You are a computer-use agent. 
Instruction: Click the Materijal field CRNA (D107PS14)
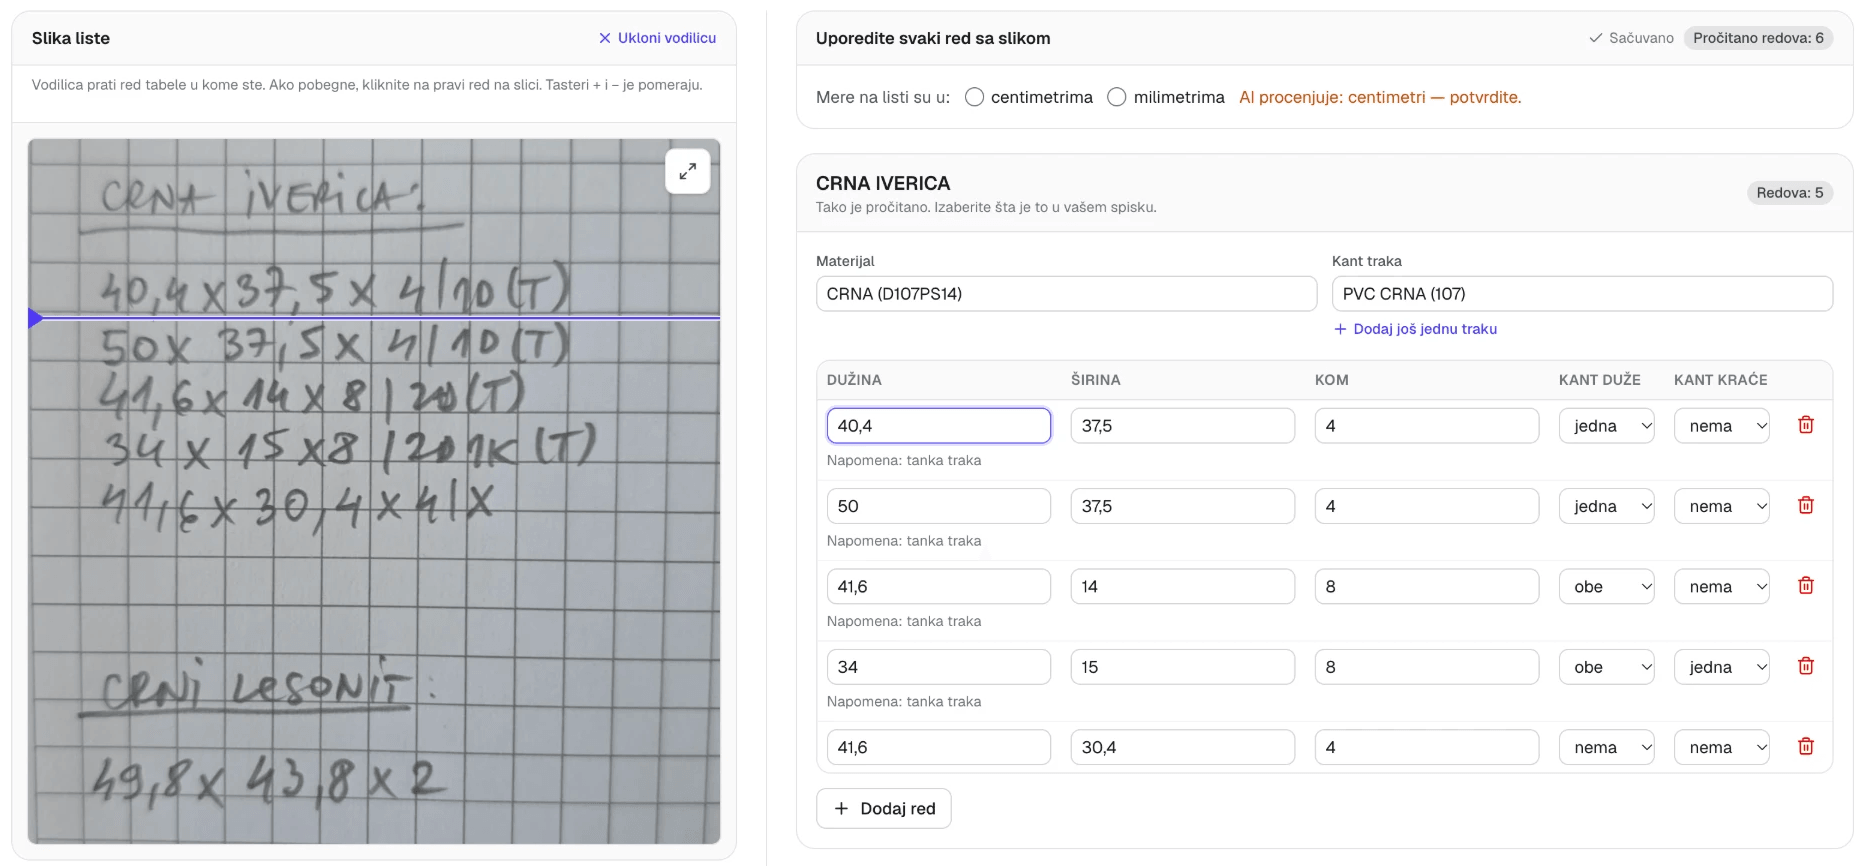[x=1066, y=294]
